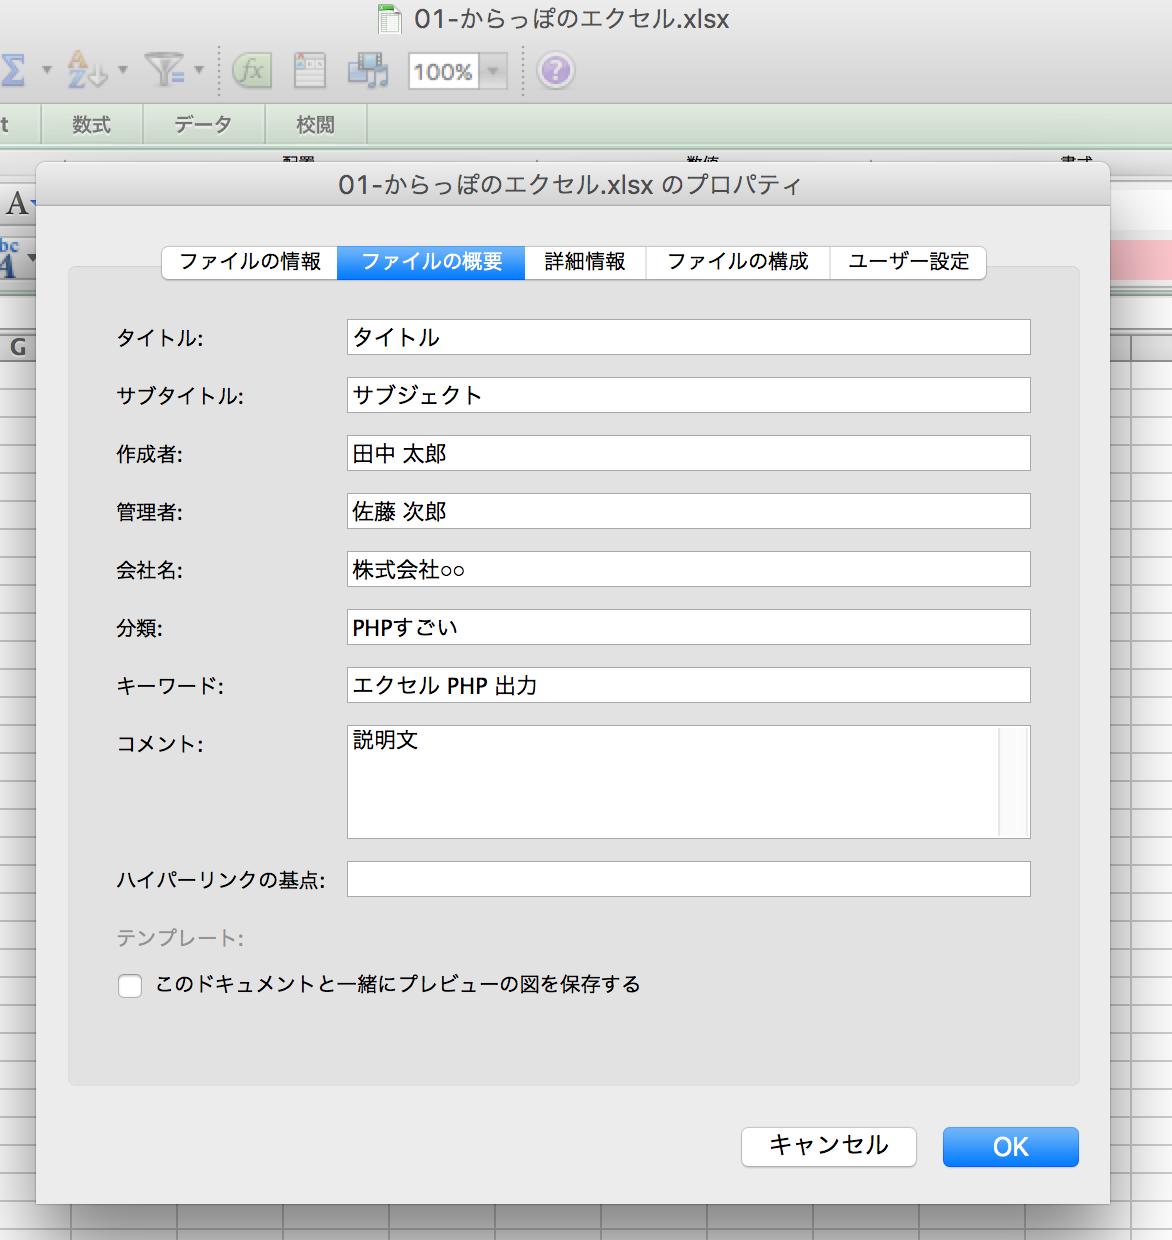Expand the AutoSum dropdown arrow
The height and width of the screenshot is (1240, 1172).
click(x=45, y=70)
